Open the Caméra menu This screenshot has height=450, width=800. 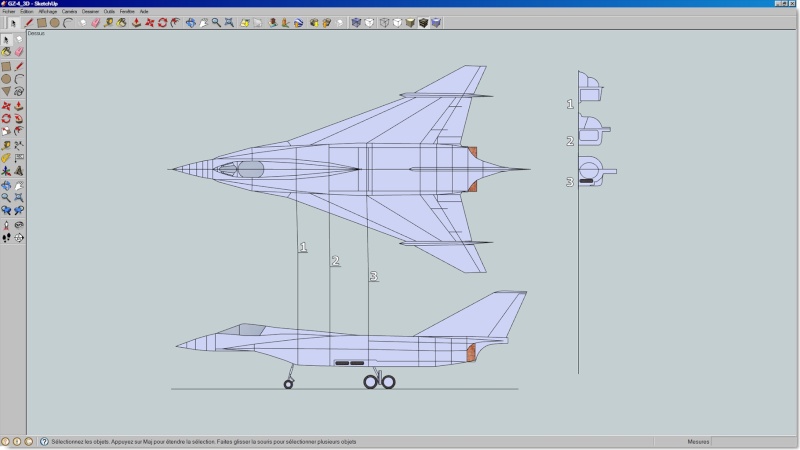click(69, 11)
